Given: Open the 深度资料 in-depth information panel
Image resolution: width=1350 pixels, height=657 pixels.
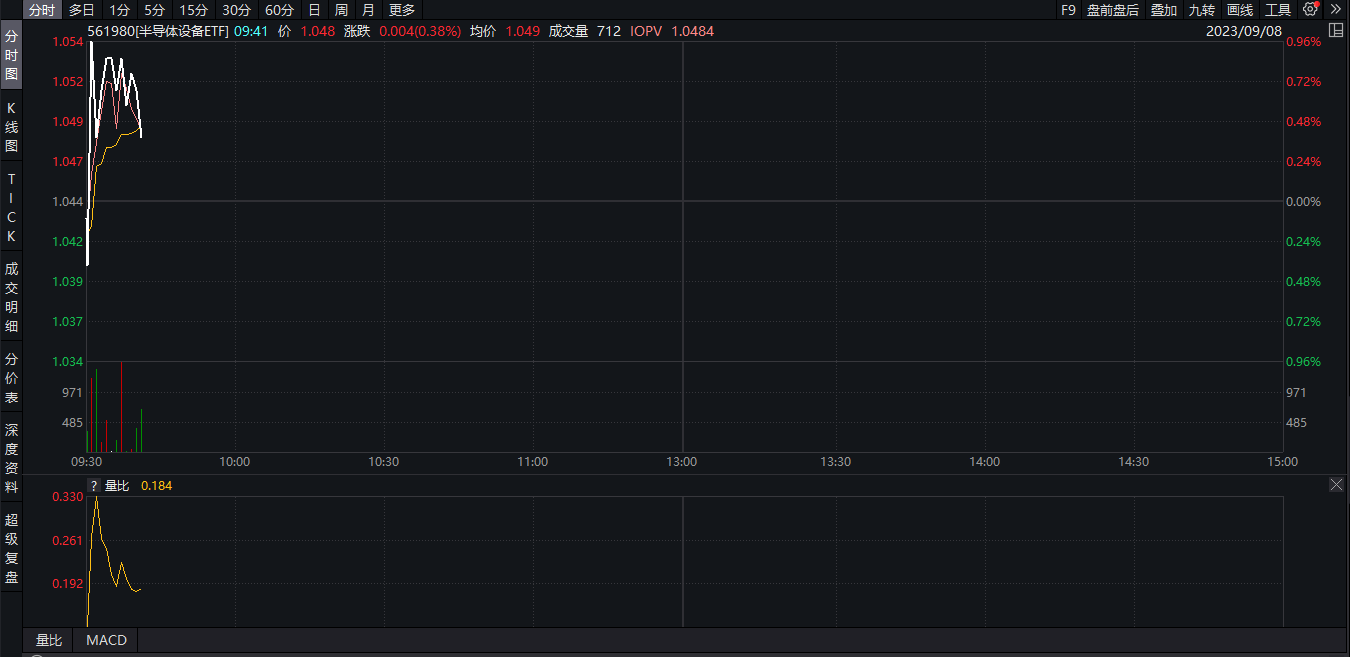Looking at the screenshot, I should [11, 459].
